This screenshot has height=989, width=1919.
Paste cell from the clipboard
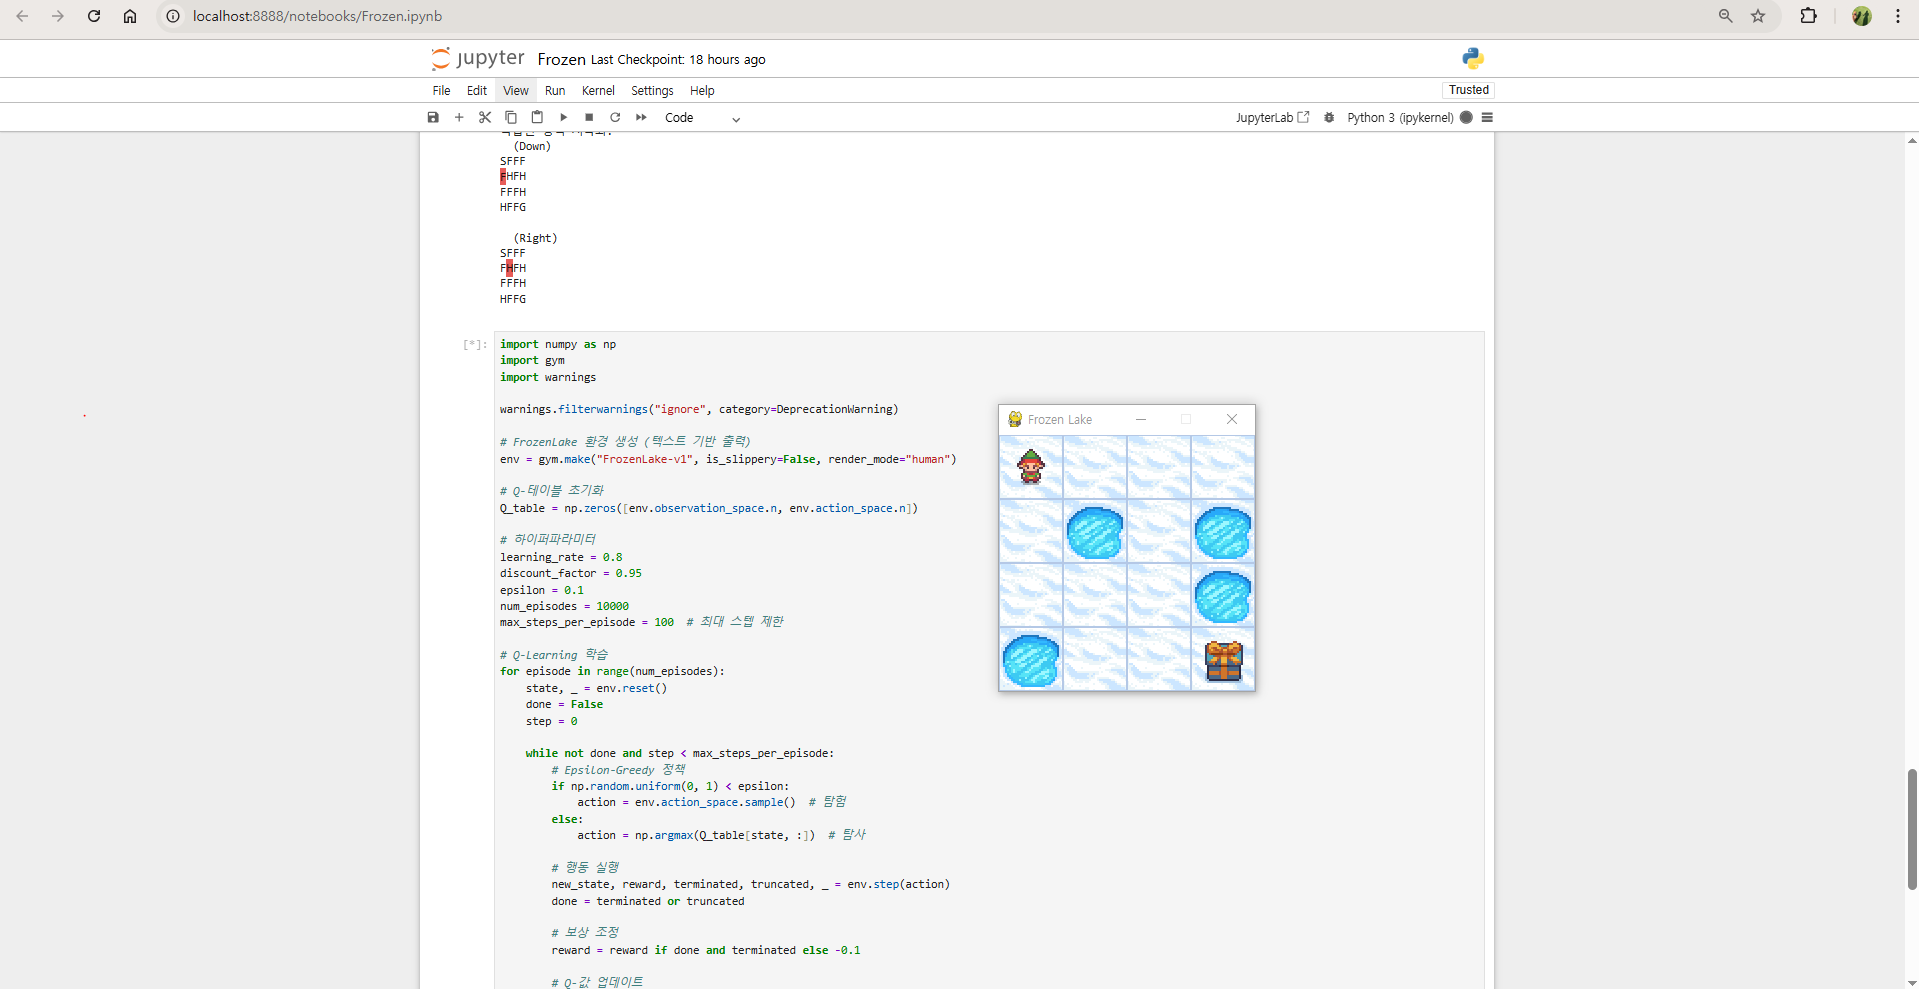(x=537, y=117)
